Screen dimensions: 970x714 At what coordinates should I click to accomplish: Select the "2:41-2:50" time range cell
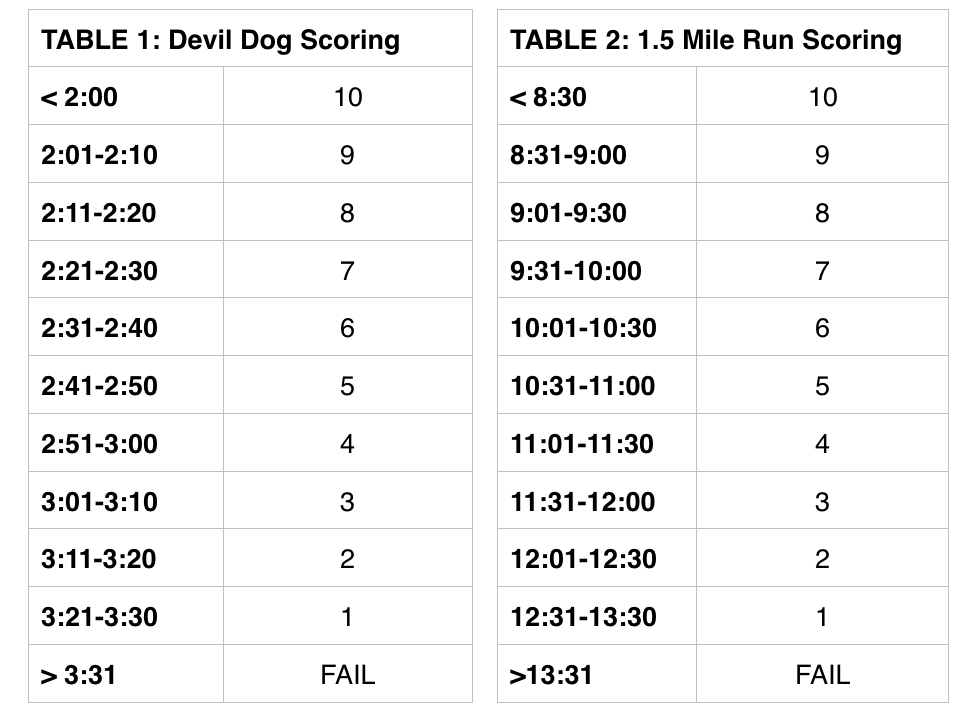[99, 386]
